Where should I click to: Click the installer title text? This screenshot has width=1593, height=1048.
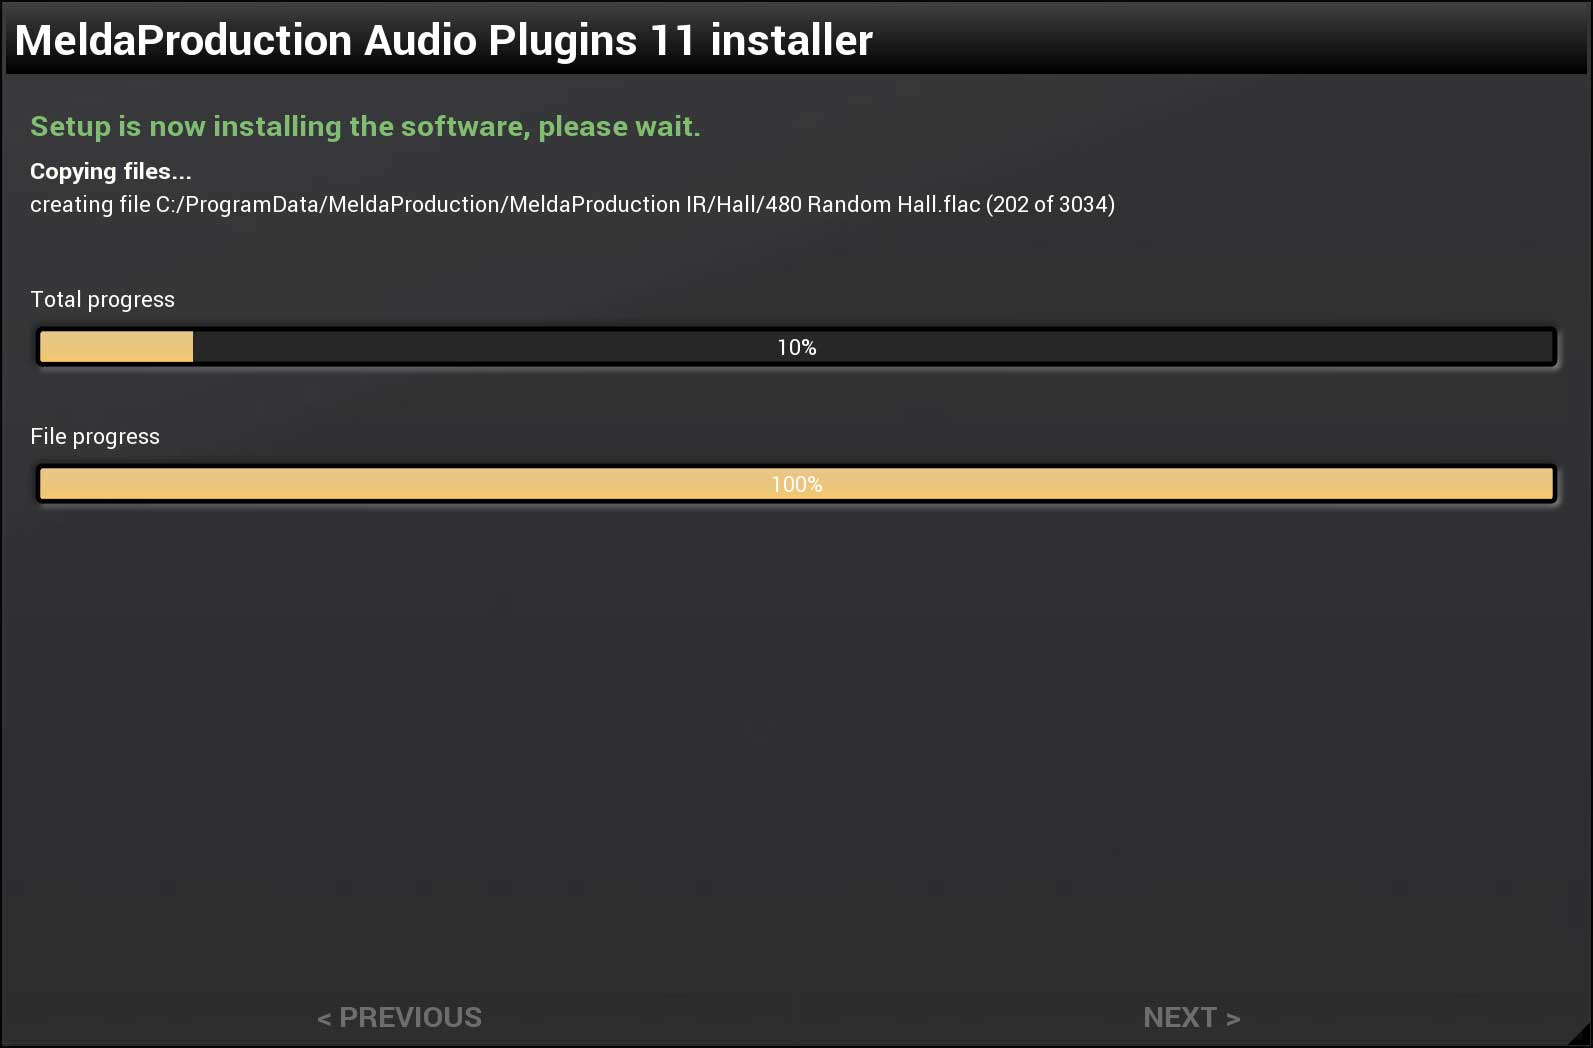tap(443, 40)
